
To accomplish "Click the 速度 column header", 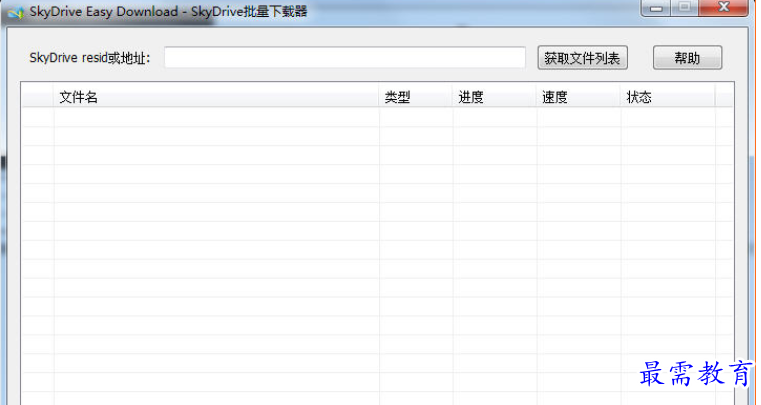I will (579, 97).
